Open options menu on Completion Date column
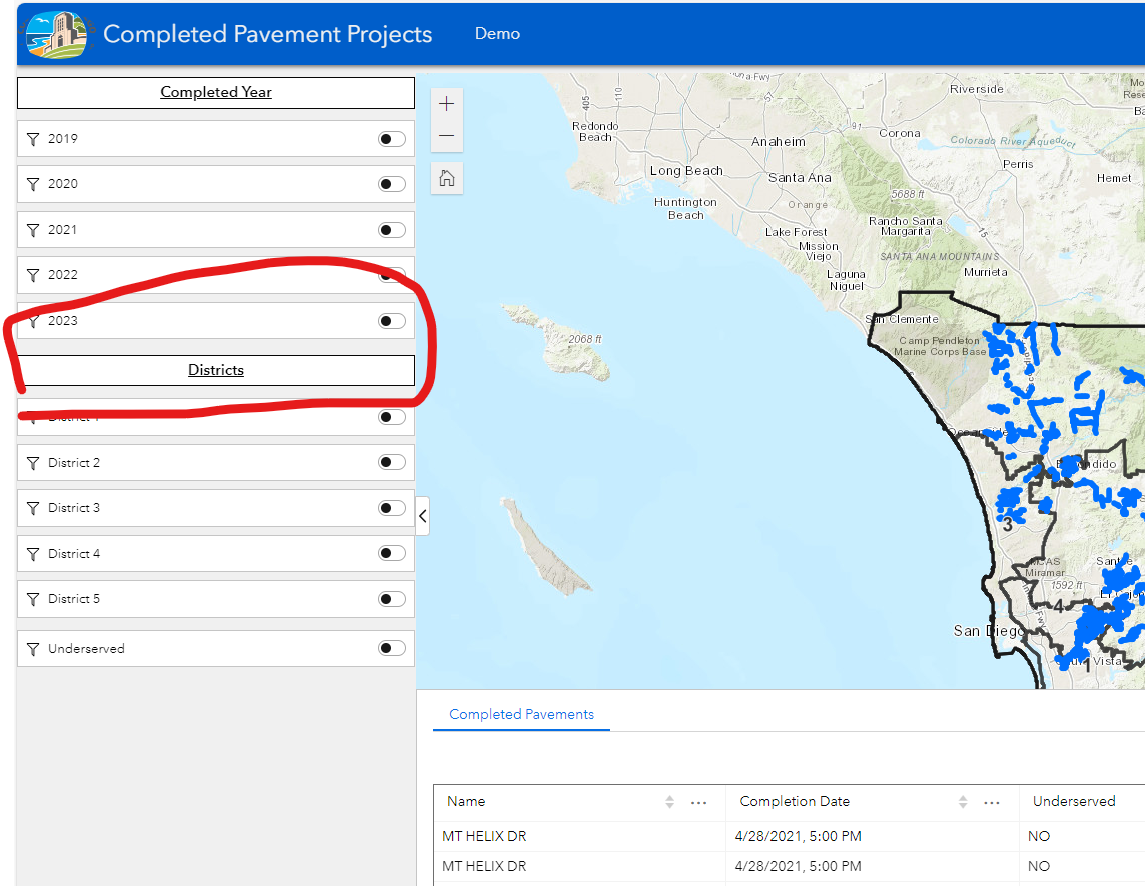Image resolution: width=1145 pixels, height=886 pixels. point(992,801)
